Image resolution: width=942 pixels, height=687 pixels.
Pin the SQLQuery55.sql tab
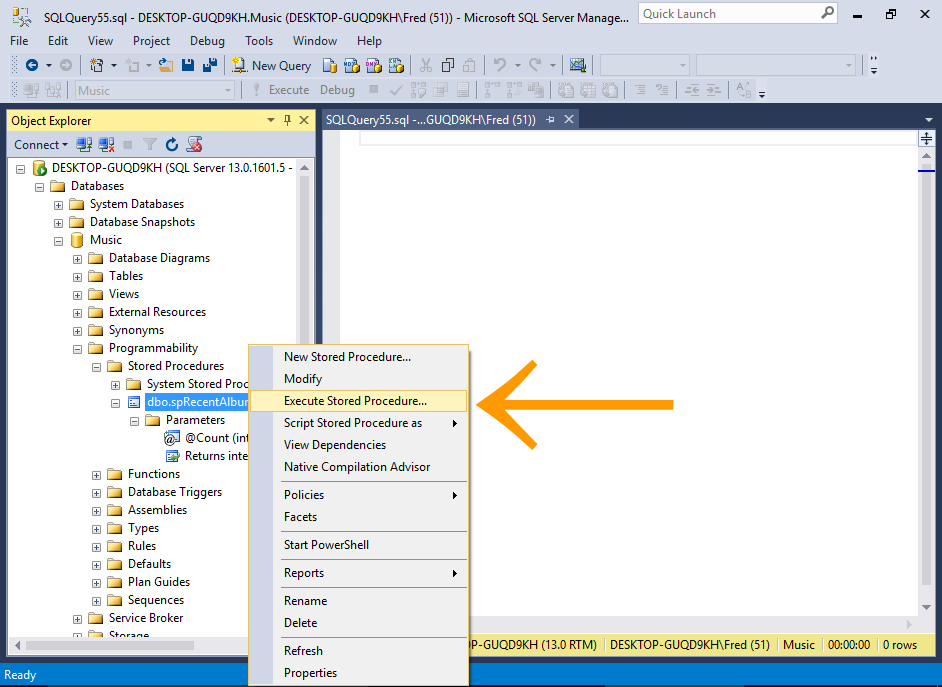point(550,119)
